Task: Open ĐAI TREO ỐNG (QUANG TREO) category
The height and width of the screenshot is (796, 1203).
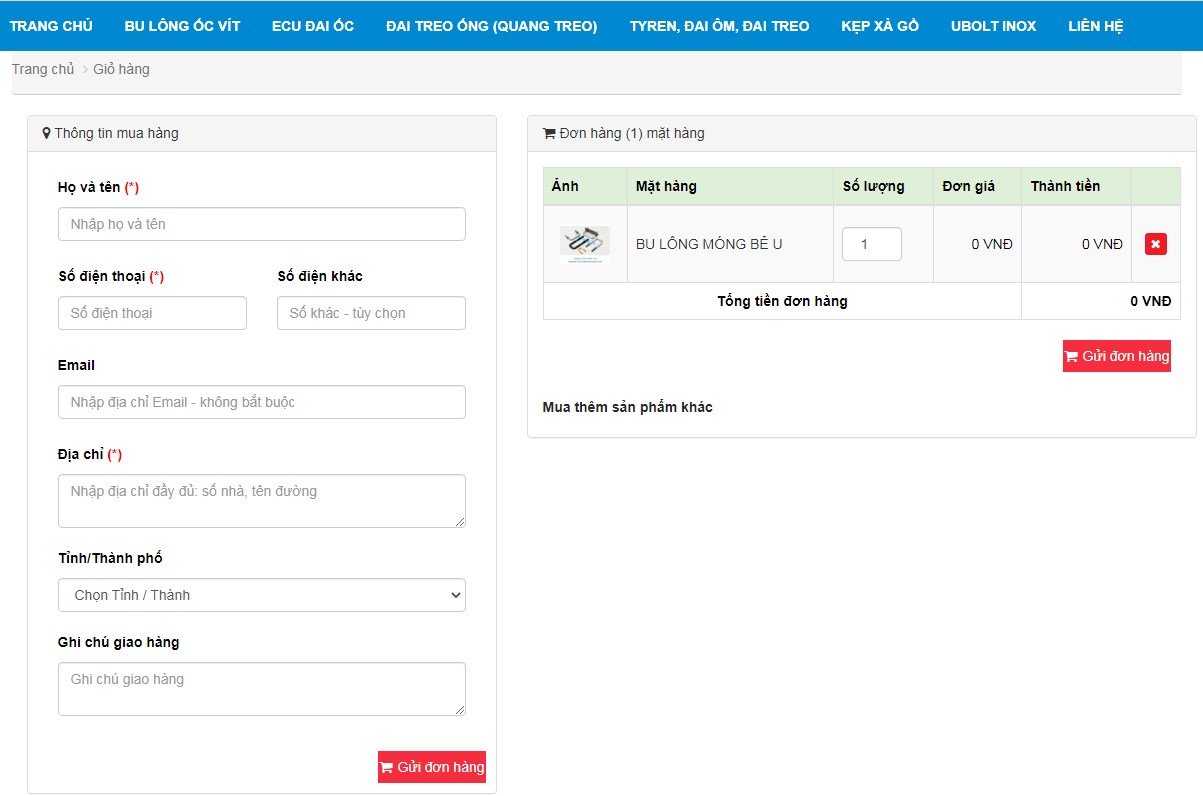Action: pyautogui.click(x=491, y=26)
